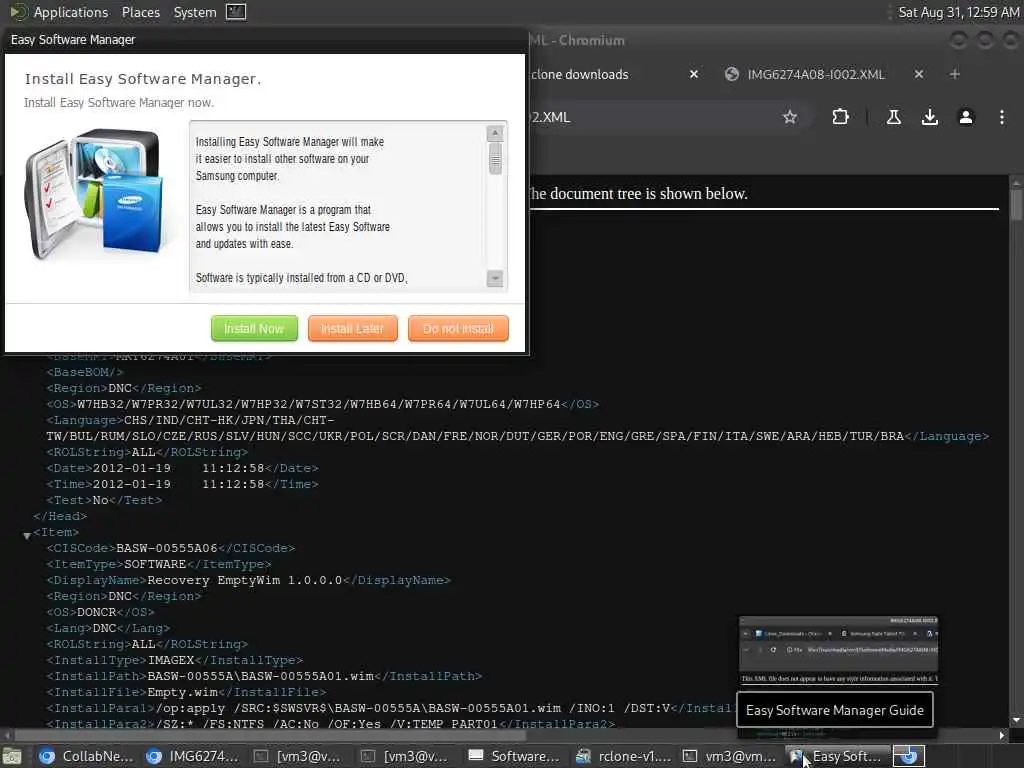Open the second [vm3@v... terminal taskbar item
Screen dimensions: 1024x768
(x=405, y=756)
